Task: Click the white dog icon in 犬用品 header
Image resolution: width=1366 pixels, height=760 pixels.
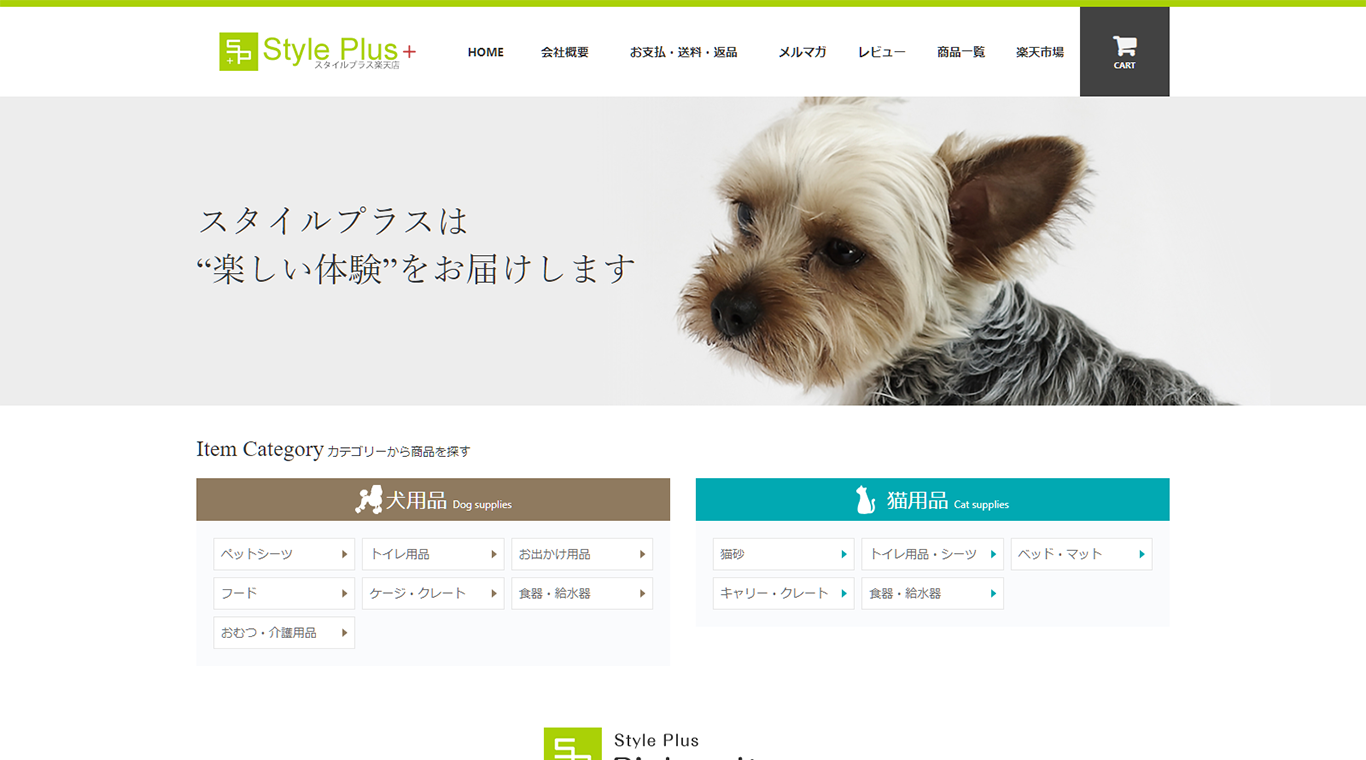Action: (369, 500)
